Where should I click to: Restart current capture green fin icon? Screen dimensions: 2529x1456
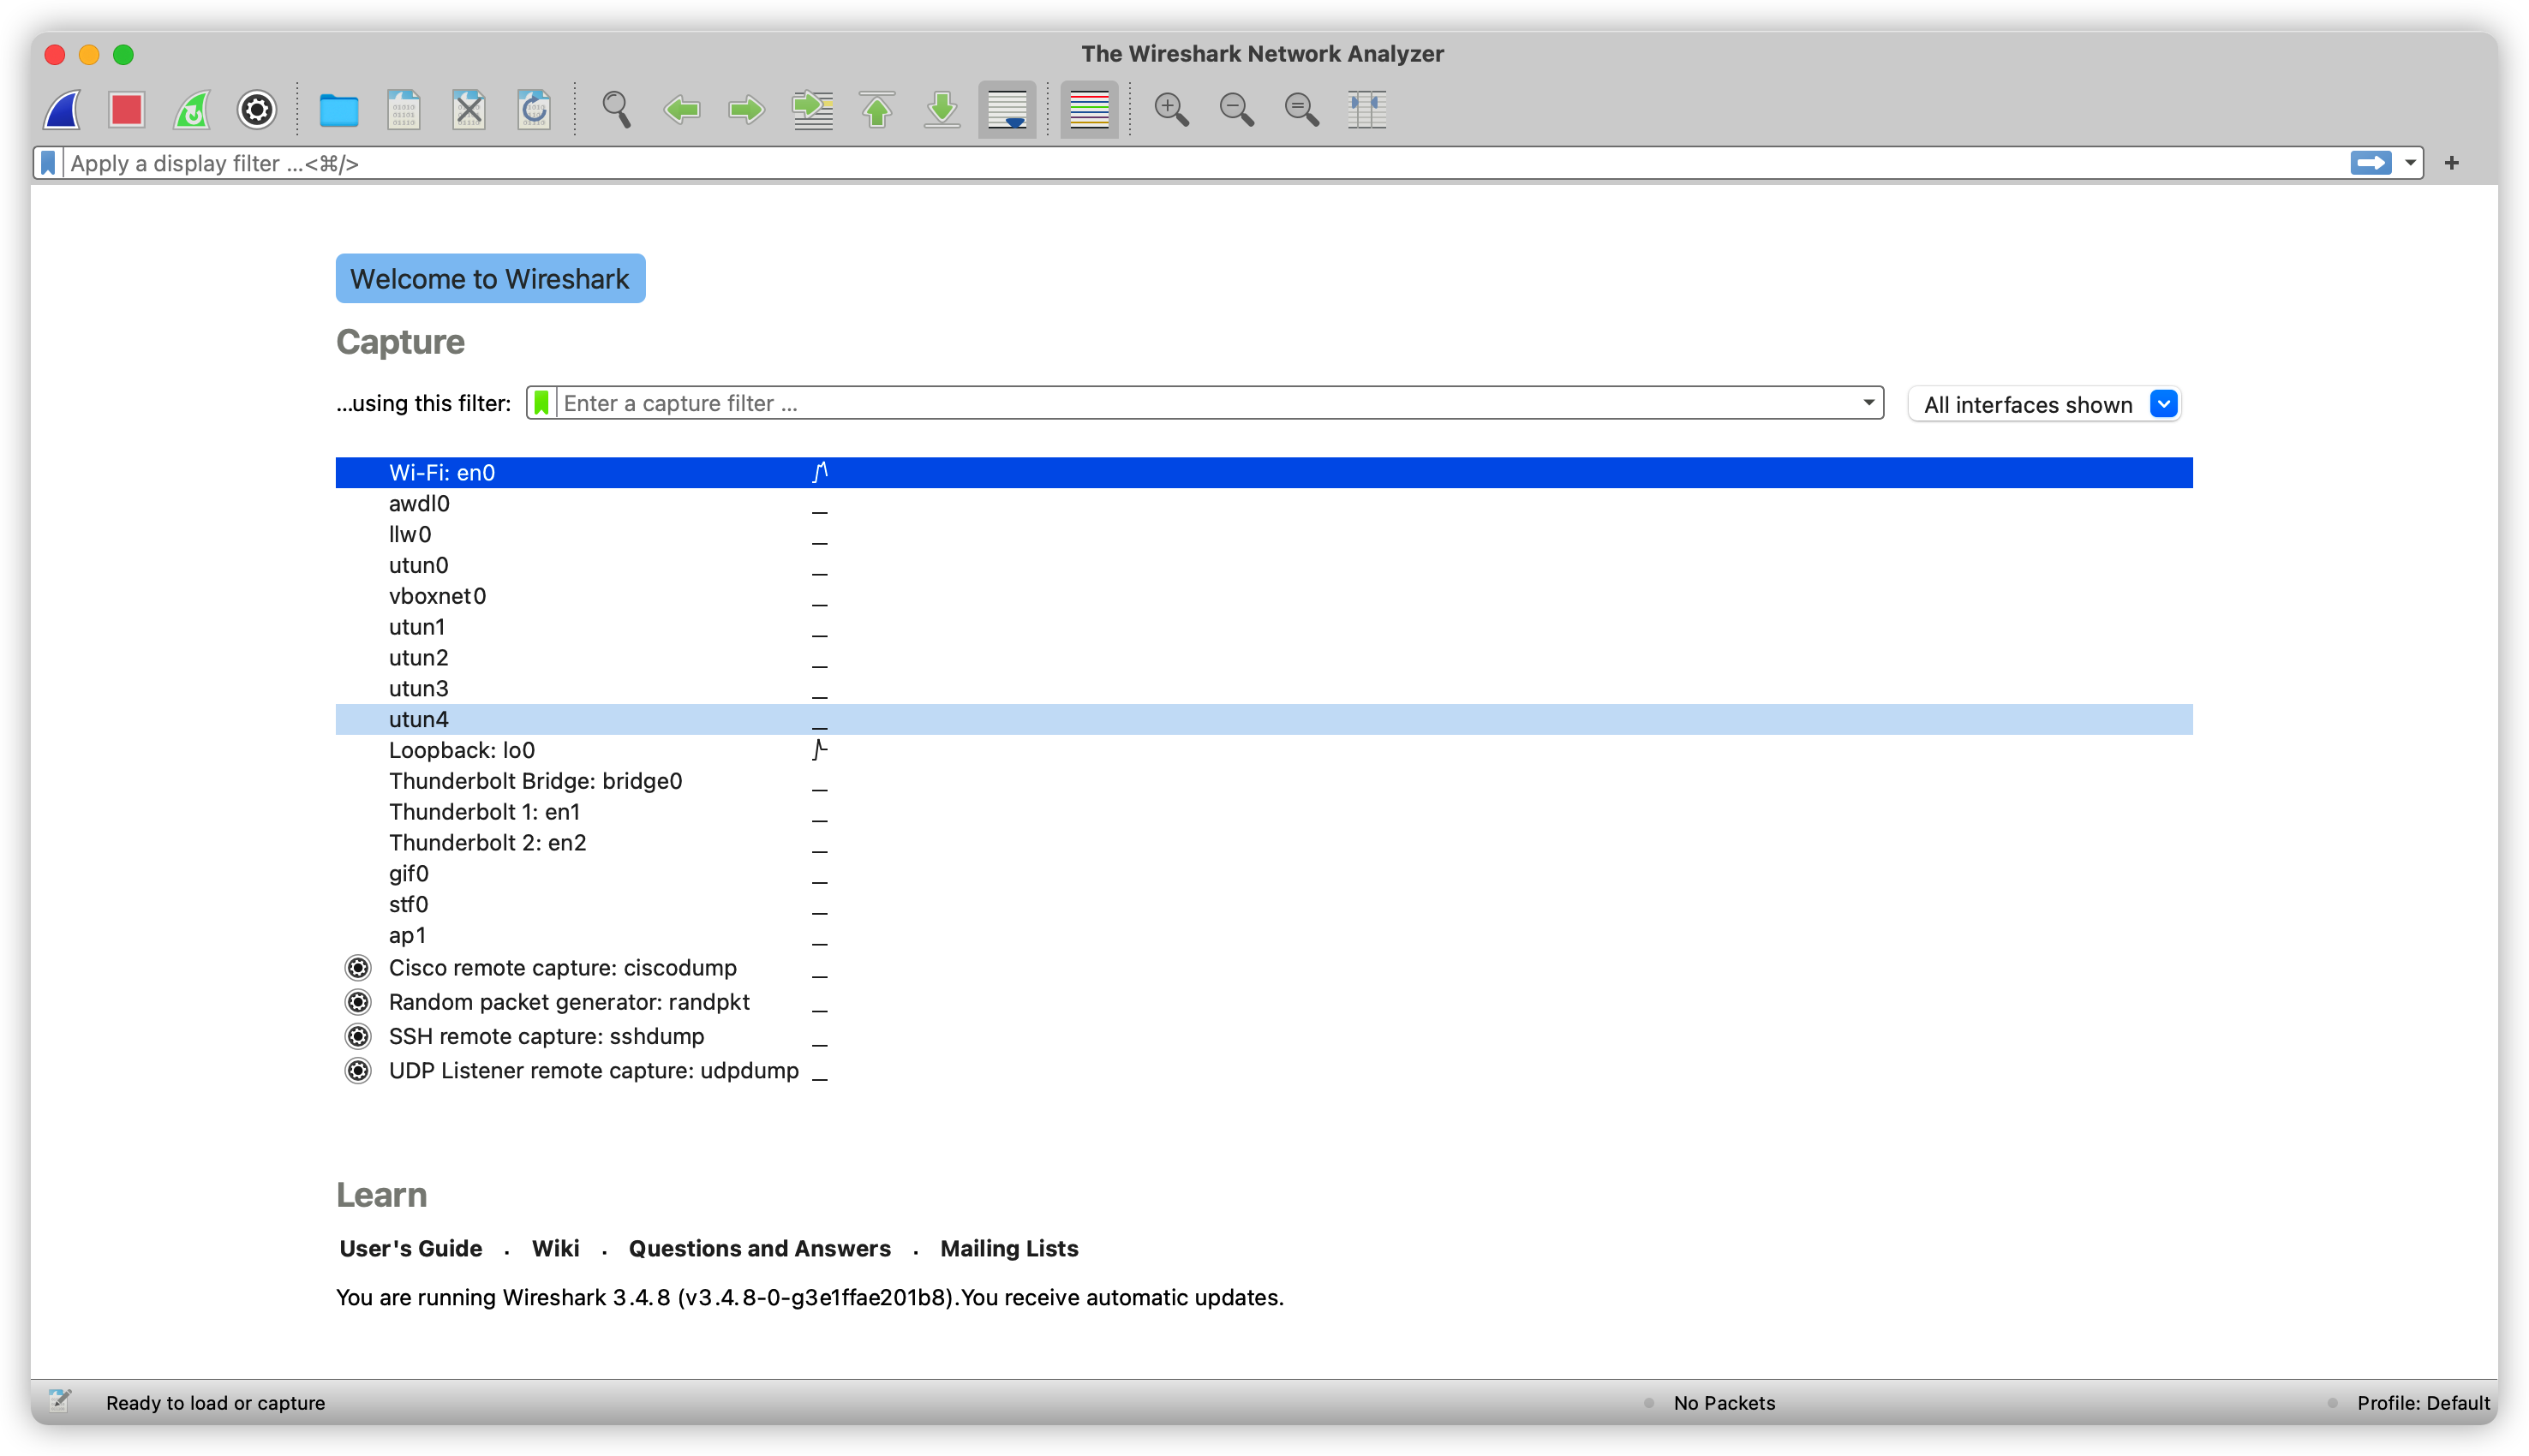(192, 109)
